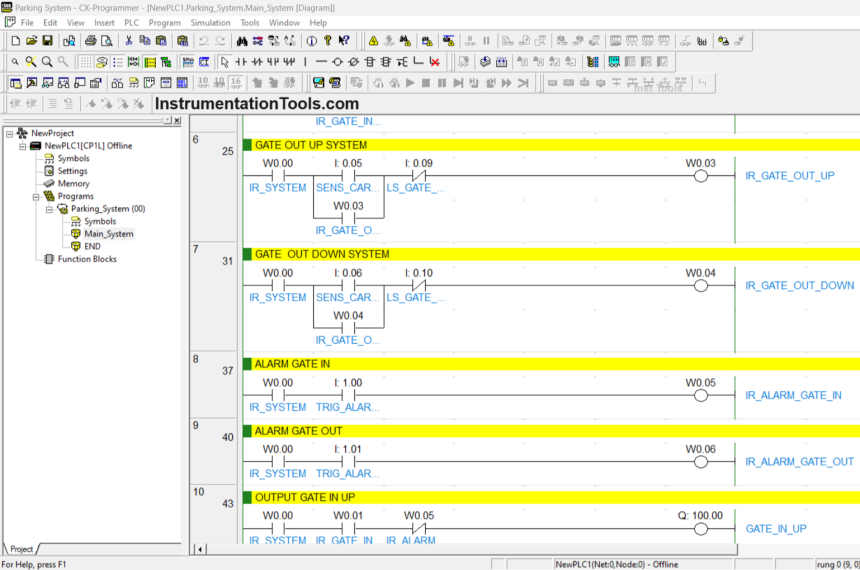Collapse Parking_System (00) tree node

click(x=48, y=209)
